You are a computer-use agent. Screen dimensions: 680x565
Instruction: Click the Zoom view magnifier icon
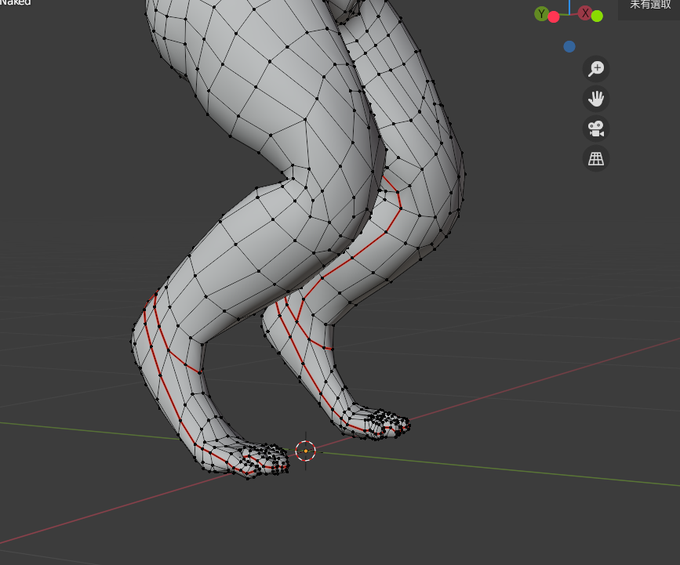click(x=596, y=69)
